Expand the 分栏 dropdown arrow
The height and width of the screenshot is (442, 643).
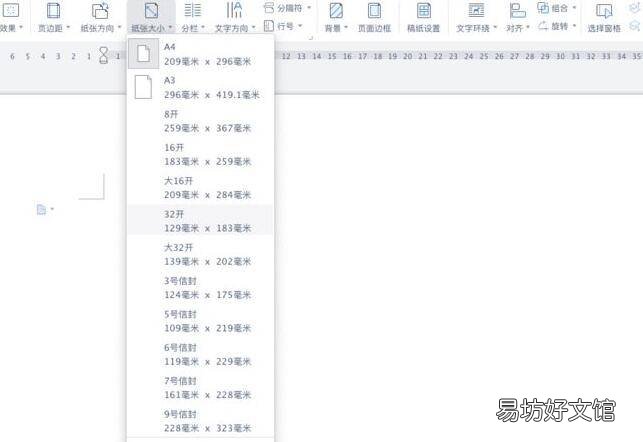(x=203, y=27)
